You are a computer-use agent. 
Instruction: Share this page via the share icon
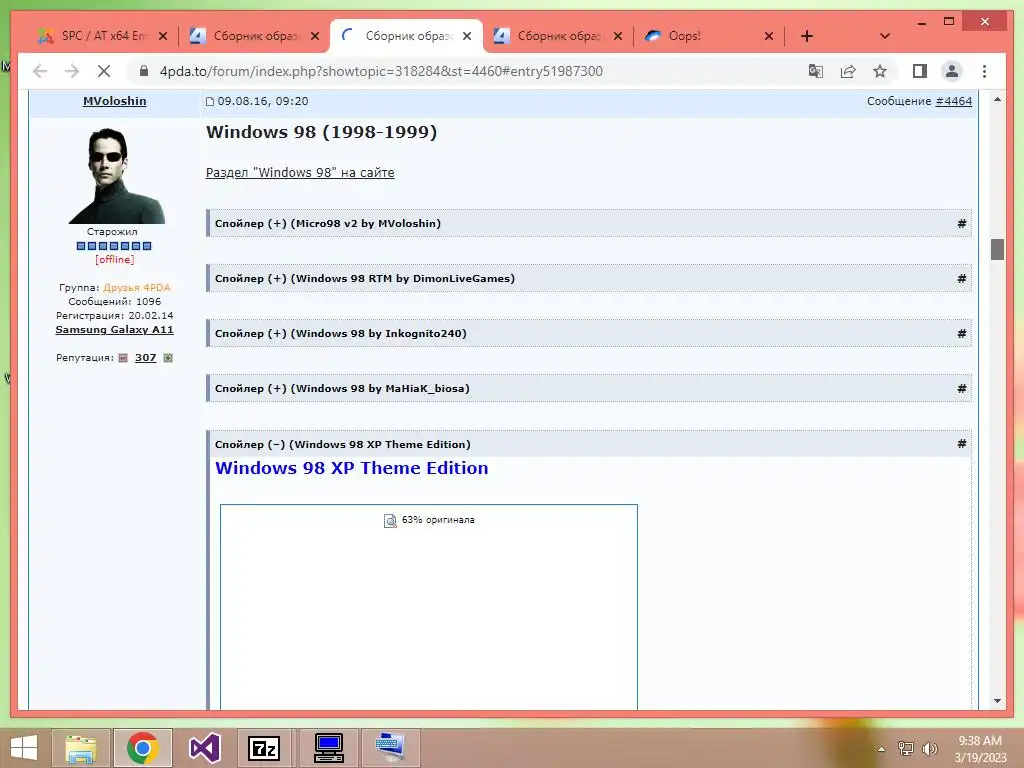click(848, 71)
